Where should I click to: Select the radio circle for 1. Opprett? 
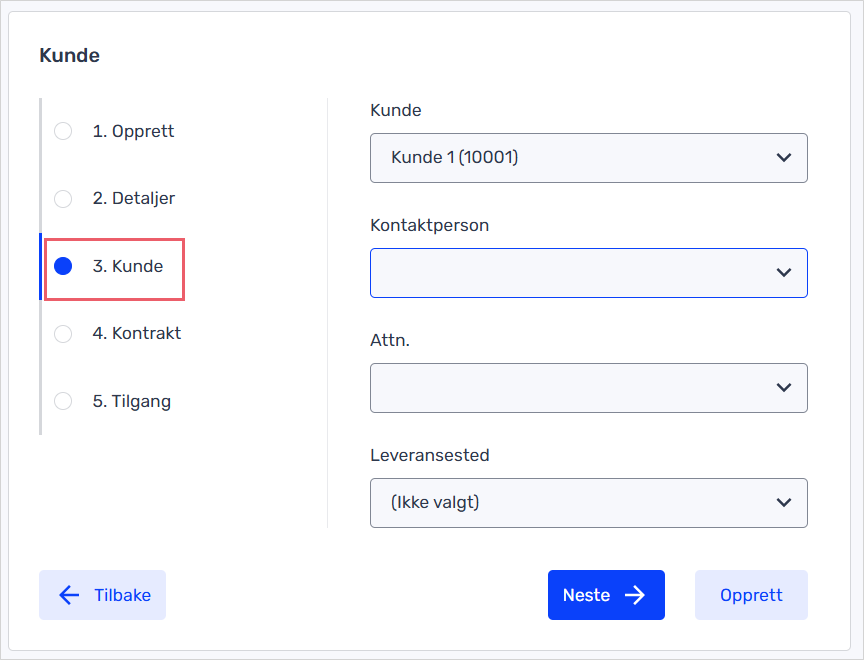tap(63, 131)
